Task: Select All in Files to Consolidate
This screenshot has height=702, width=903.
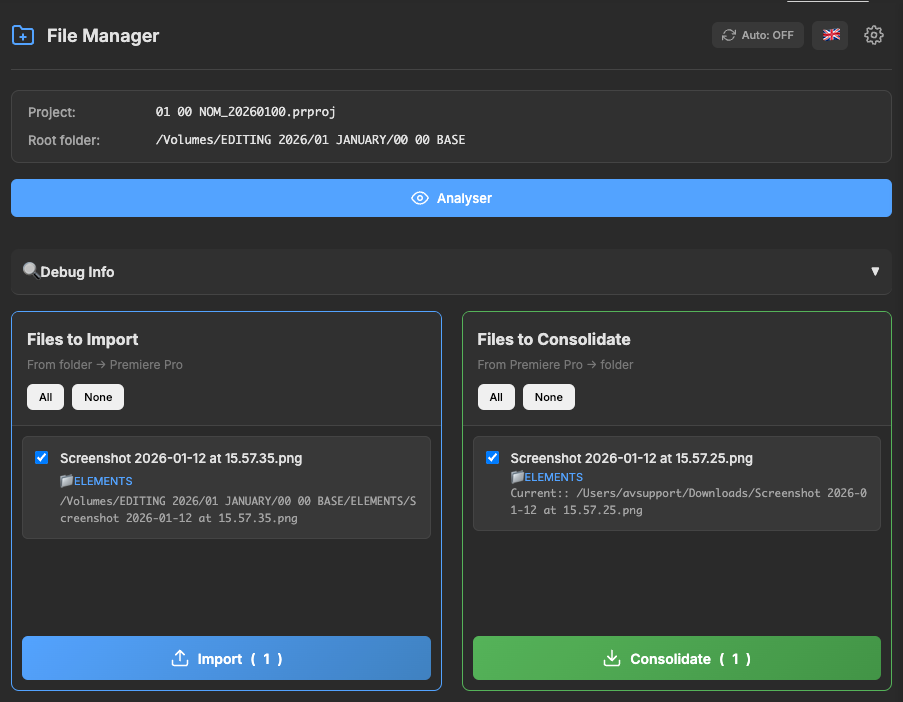Action: tap(496, 397)
